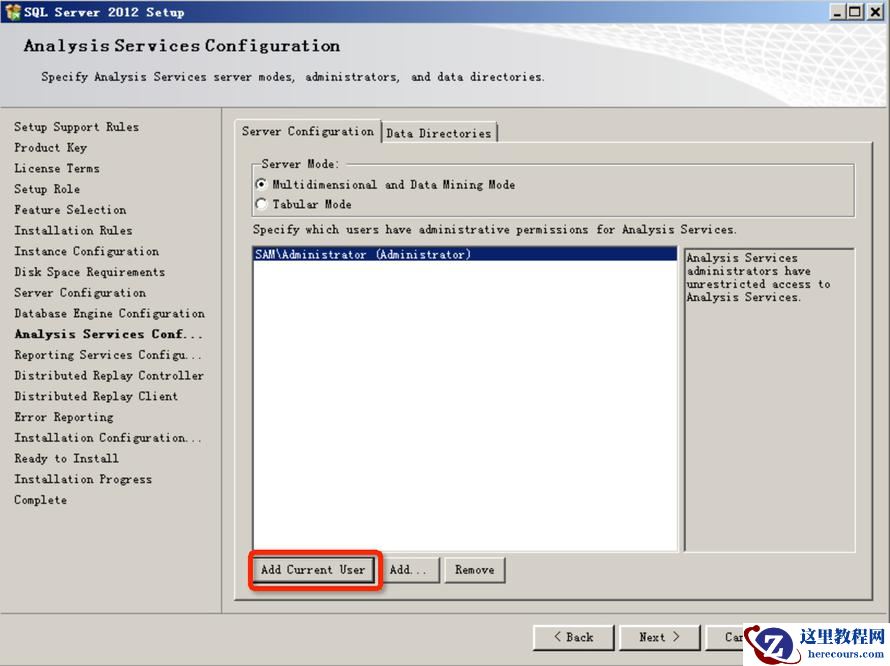Go Back to the previous step
The width and height of the screenshot is (890, 666).
tap(573, 637)
